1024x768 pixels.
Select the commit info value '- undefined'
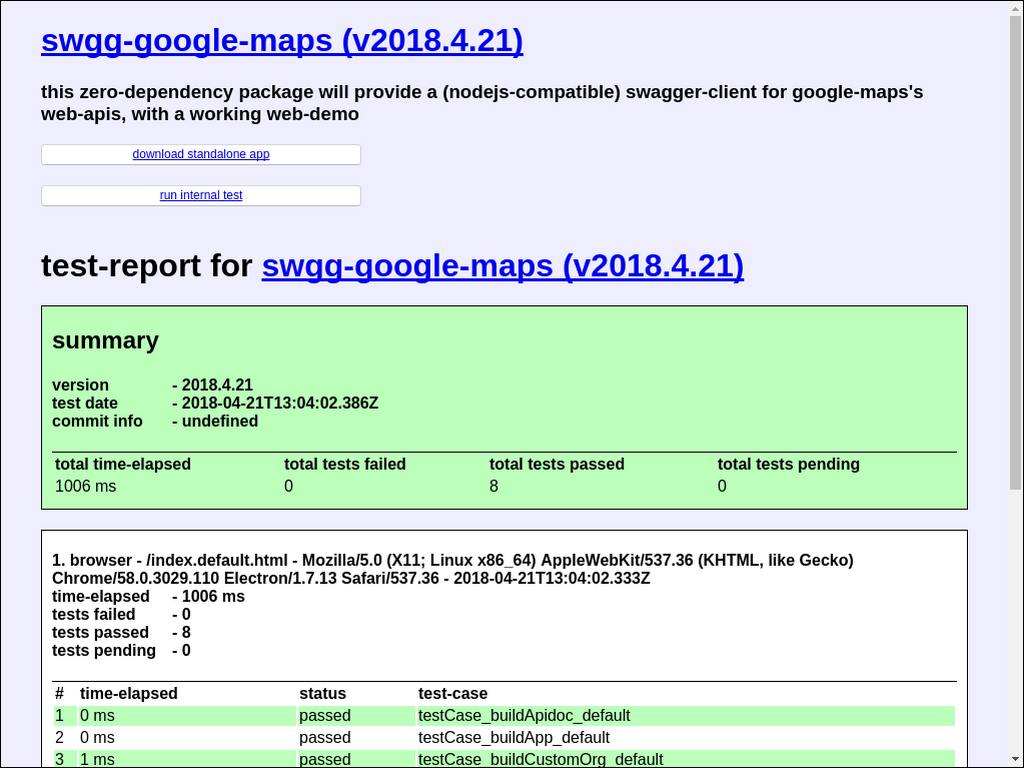tap(215, 421)
